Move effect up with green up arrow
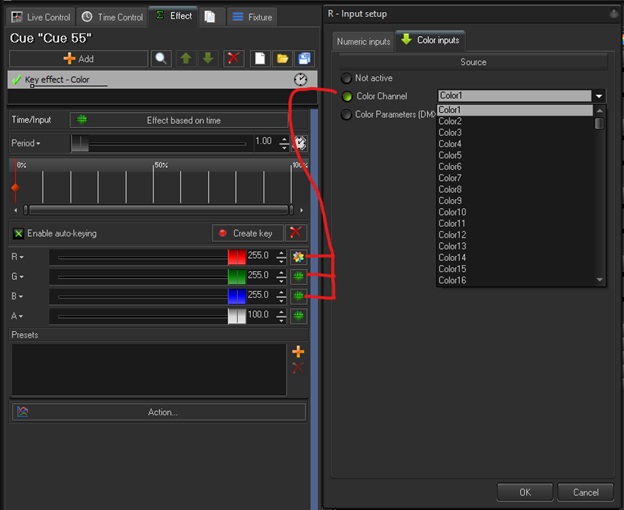Image resolution: width=624 pixels, height=510 pixels. coord(186,59)
